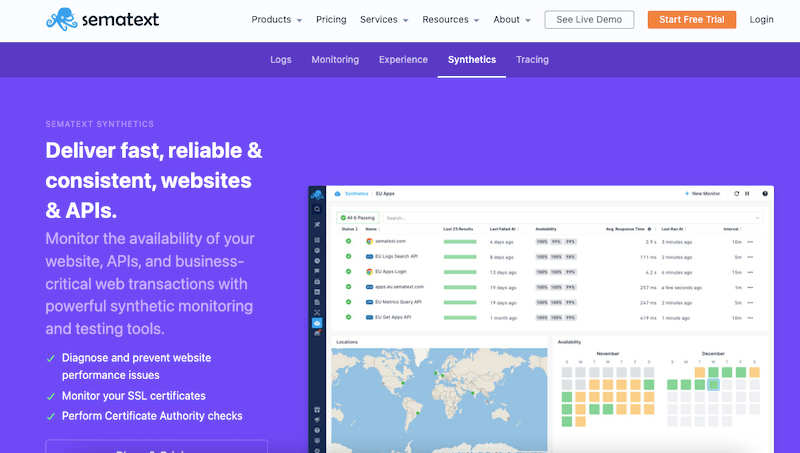Image resolution: width=800 pixels, height=453 pixels.
Task: Open the apps.eu.sematext.com monitor
Action: coord(399,287)
